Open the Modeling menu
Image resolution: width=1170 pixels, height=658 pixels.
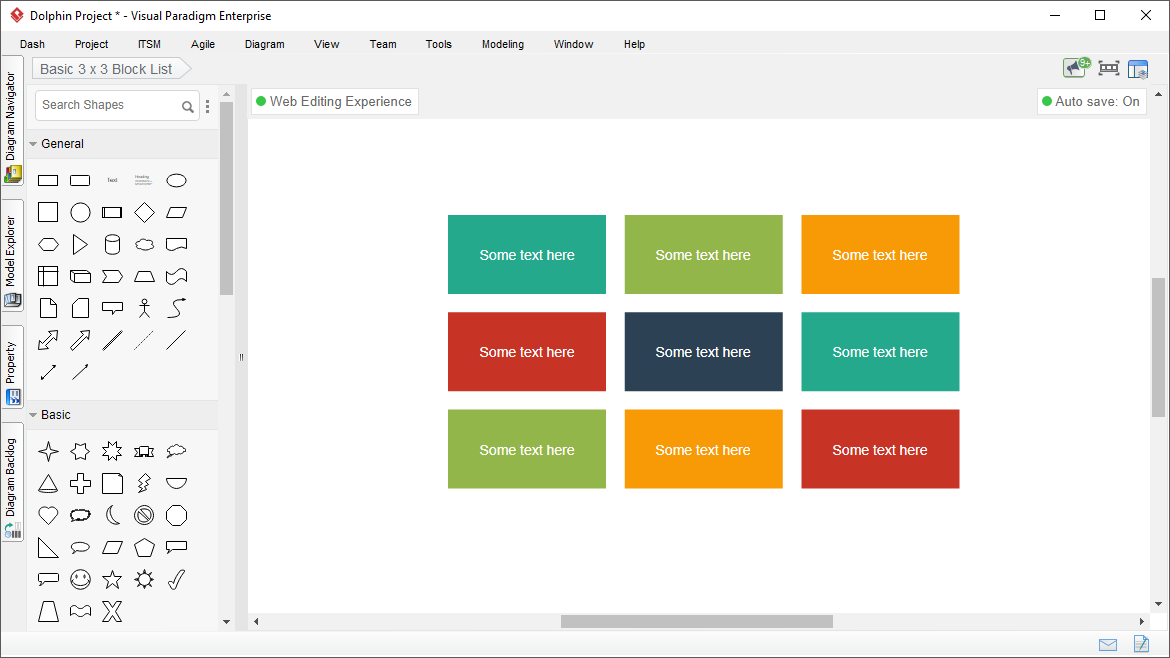(502, 44)
